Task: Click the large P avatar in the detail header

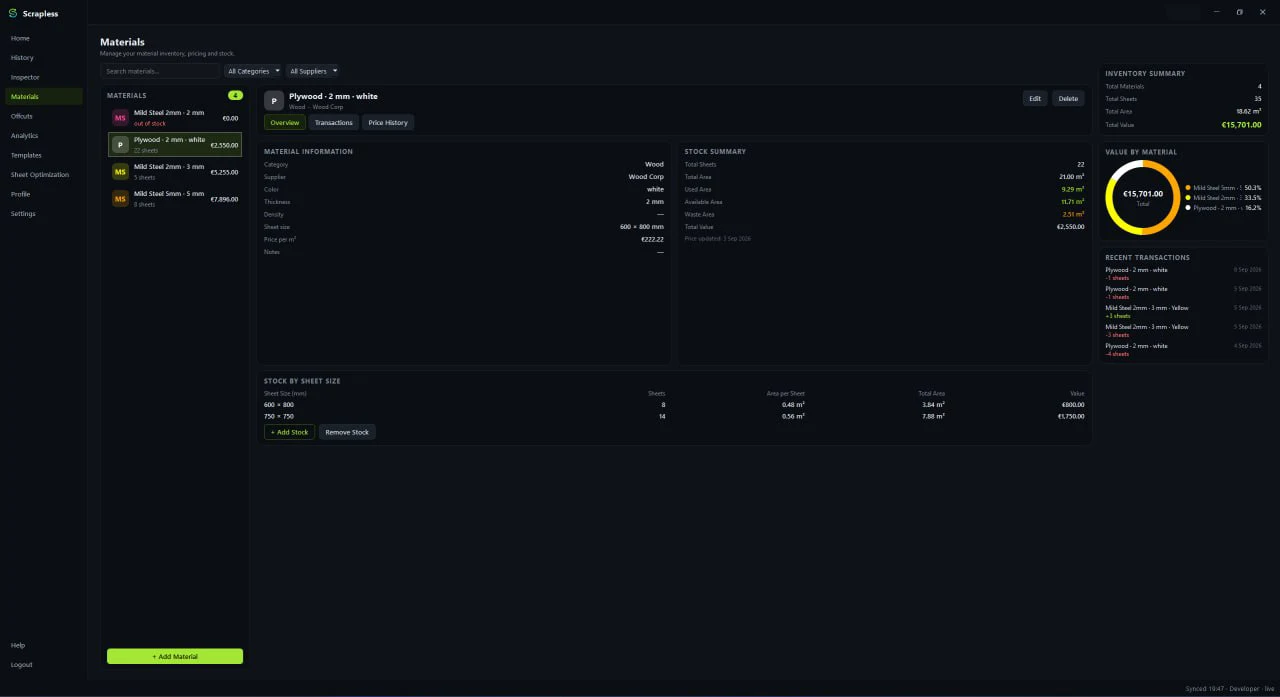Action: (274, 101)
